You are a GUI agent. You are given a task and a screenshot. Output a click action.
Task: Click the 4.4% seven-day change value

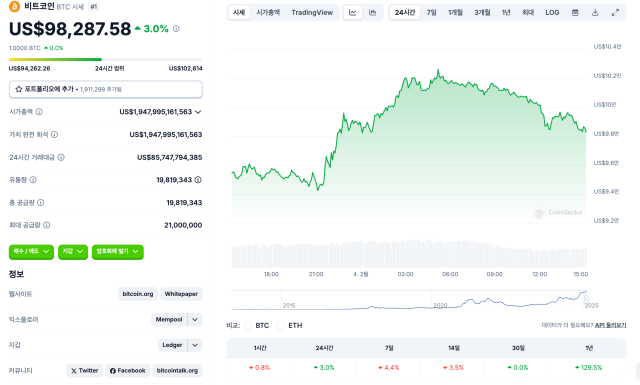(389, 367)
